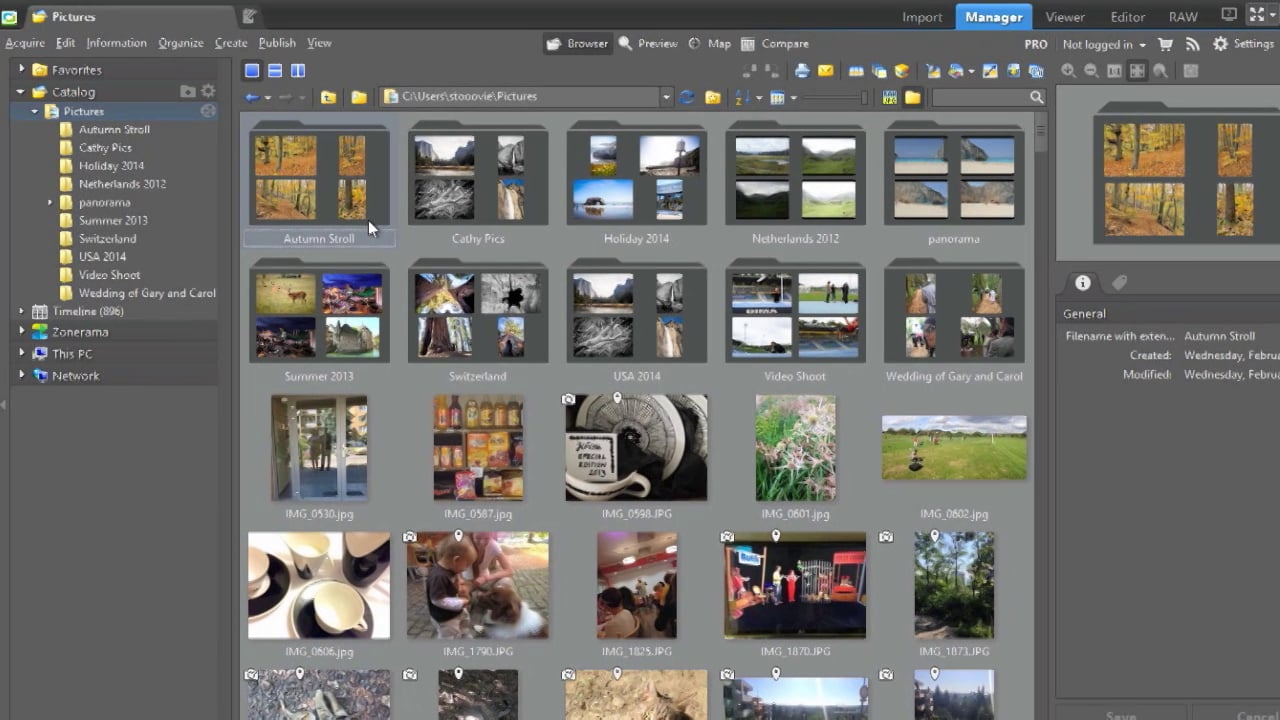
Task: Click the second-monitor display icon
Action: point(1229,15)
